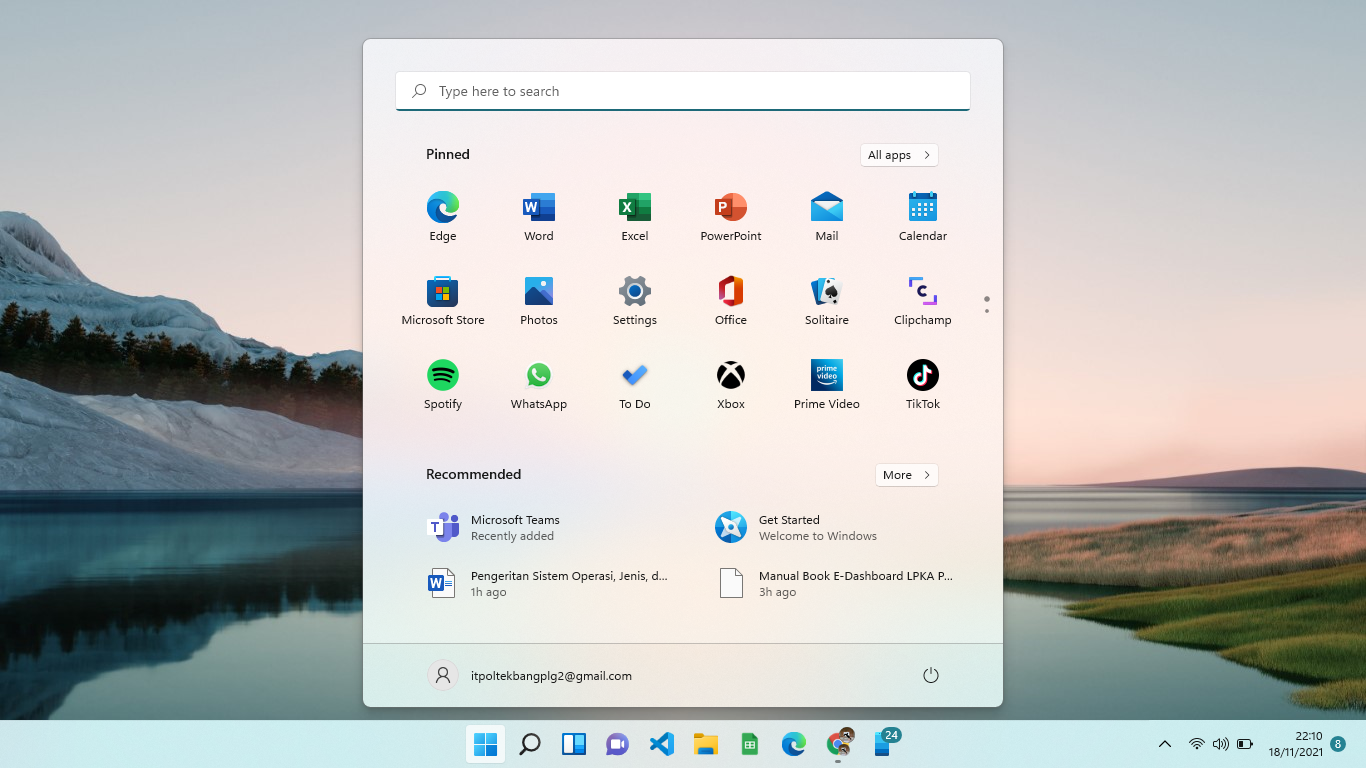This screenshot has width=1366, height=768.
Task: Open Excel pinned app
Action: tap(635, 217)
